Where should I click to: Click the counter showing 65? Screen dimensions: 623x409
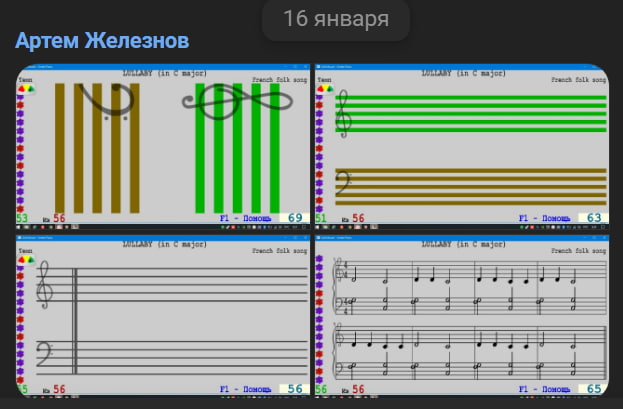pos(594,389)
